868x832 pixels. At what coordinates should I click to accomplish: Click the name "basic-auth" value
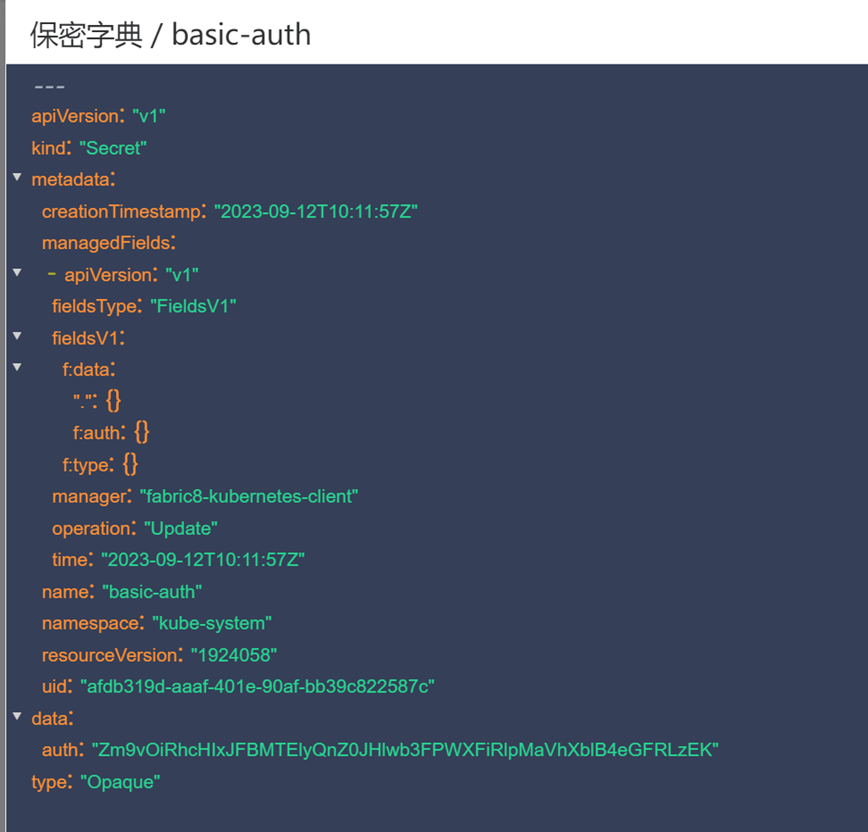pyautogui.click(x=152, y=592)
